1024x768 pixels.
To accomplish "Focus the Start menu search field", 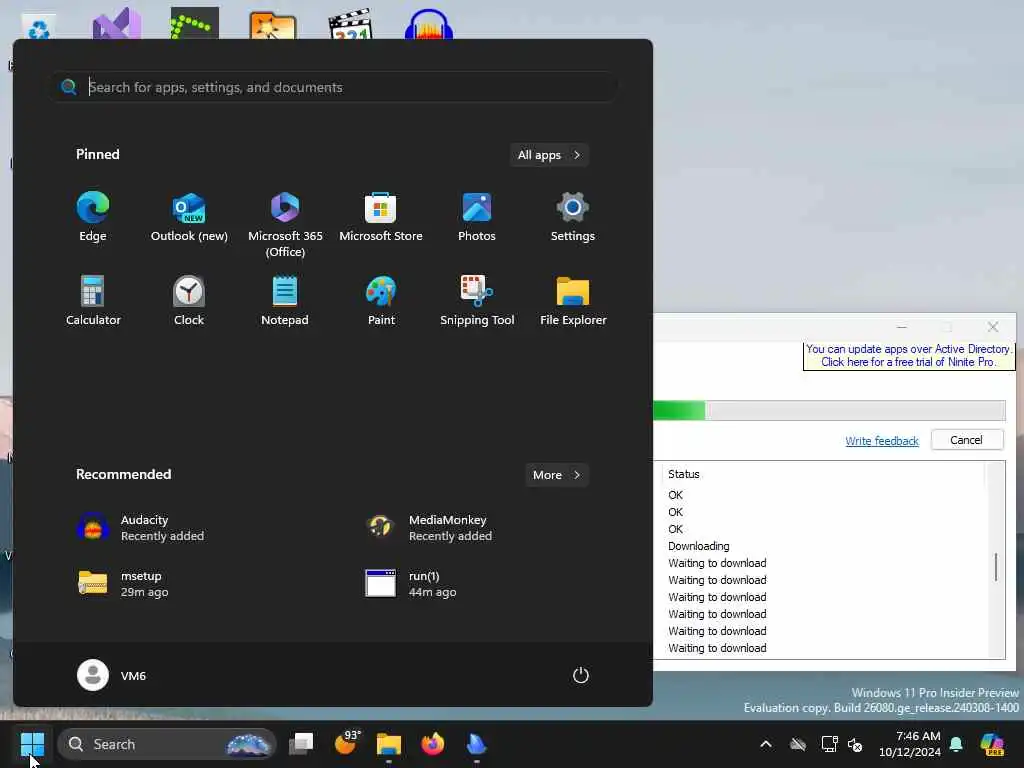I will coord(334,87).
